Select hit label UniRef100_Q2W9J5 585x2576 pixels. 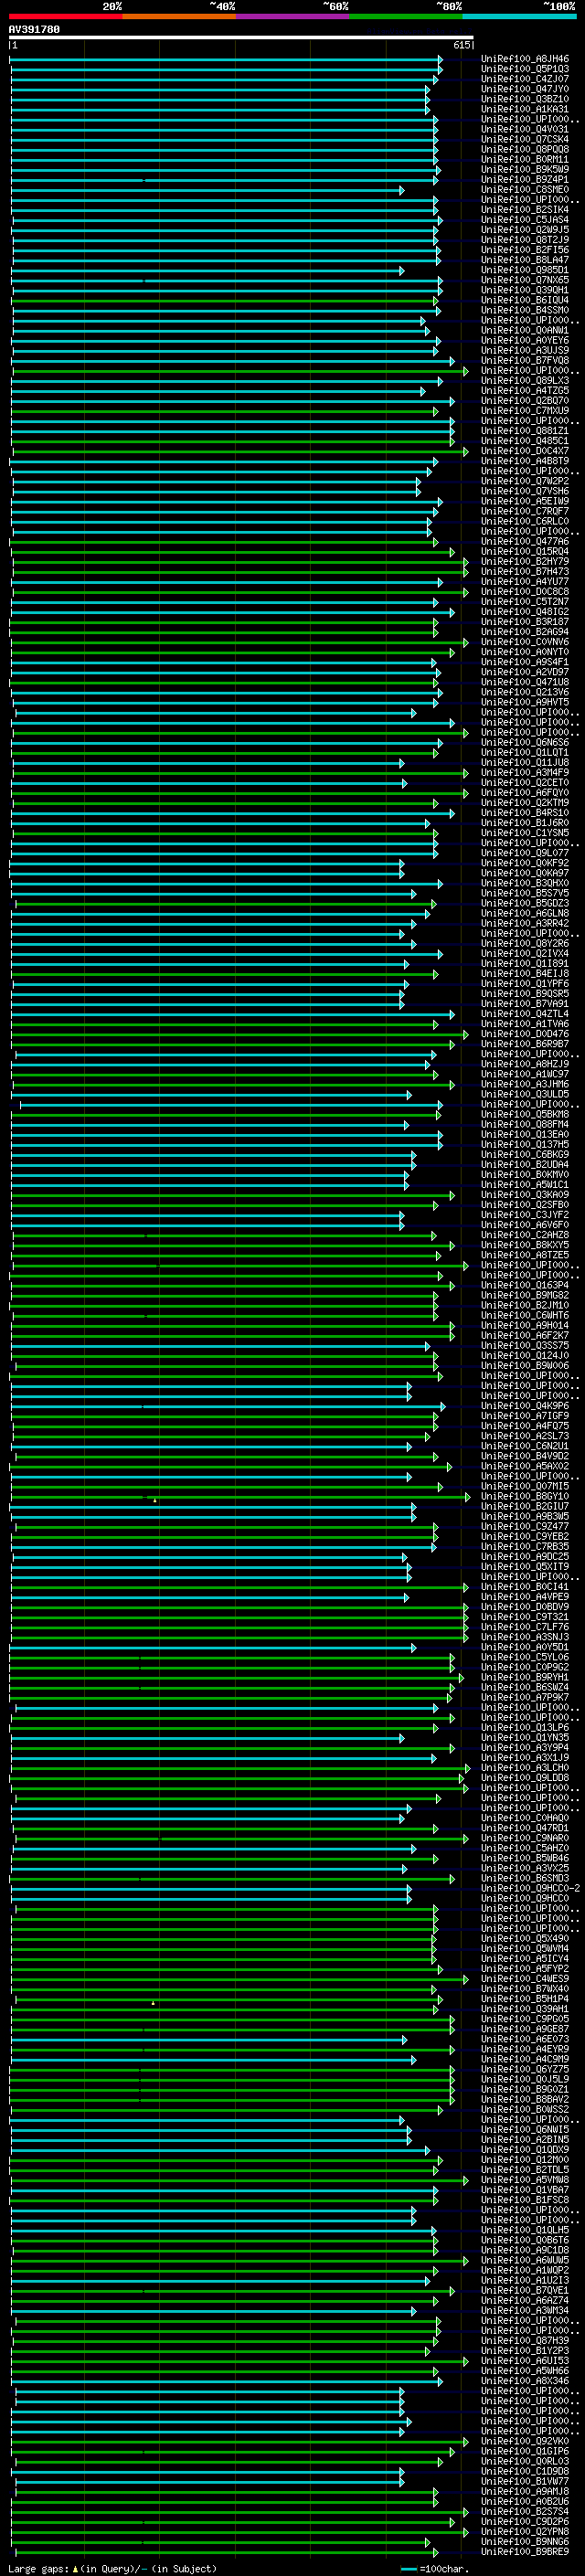click(525, 230)
